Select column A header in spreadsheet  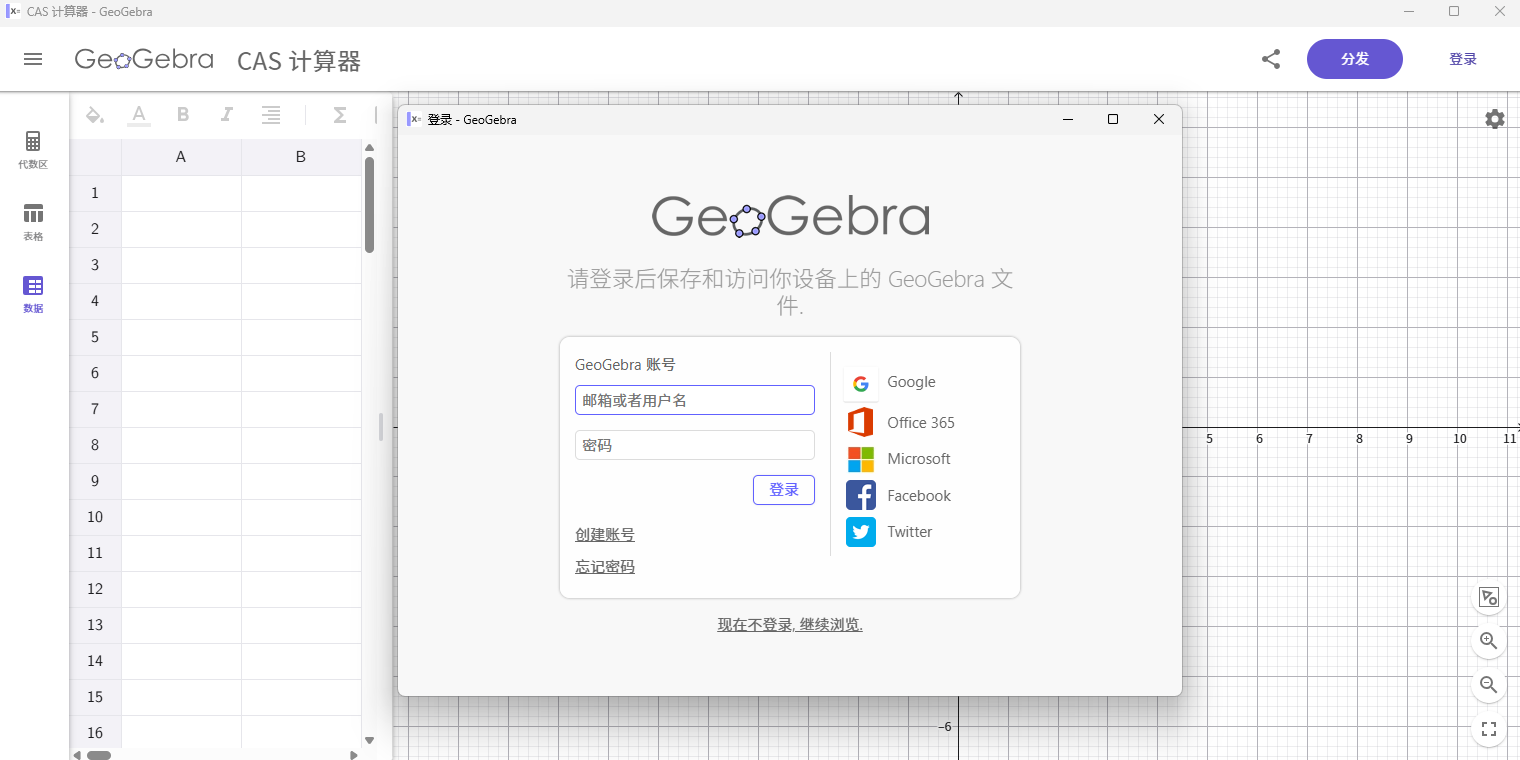click(x=181, y=157)
